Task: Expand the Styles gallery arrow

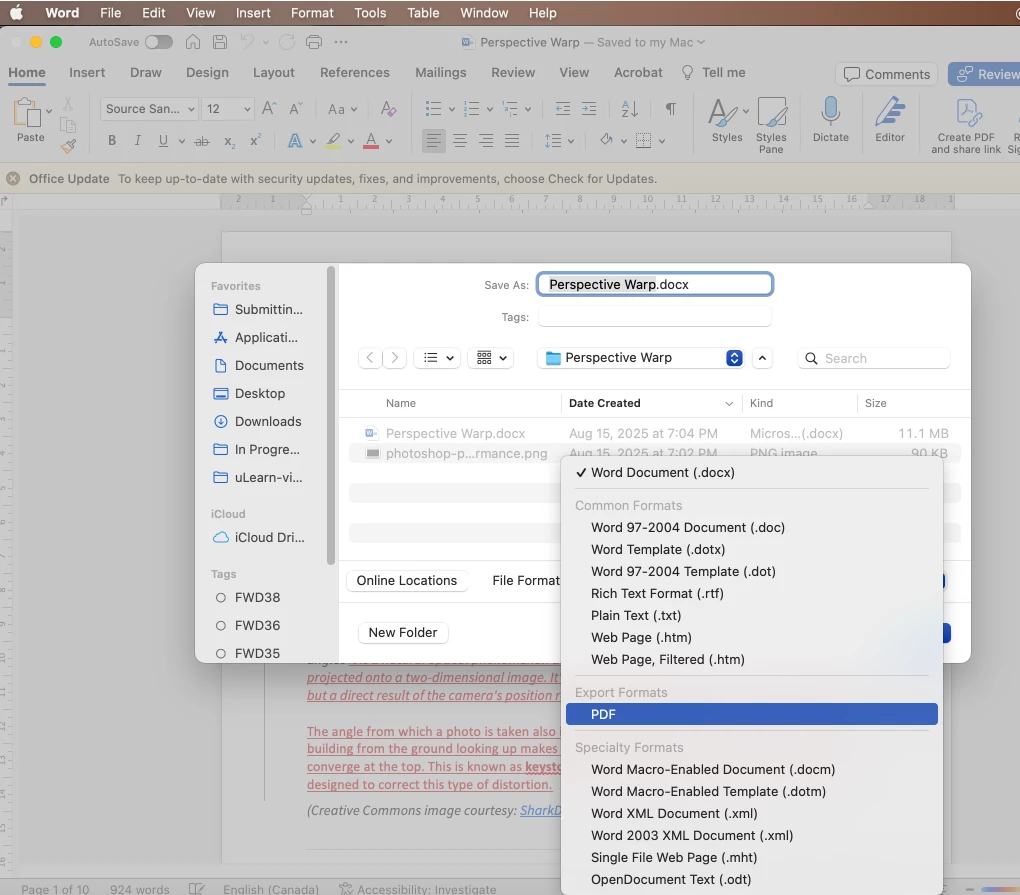Action: (x=745, y=111)
